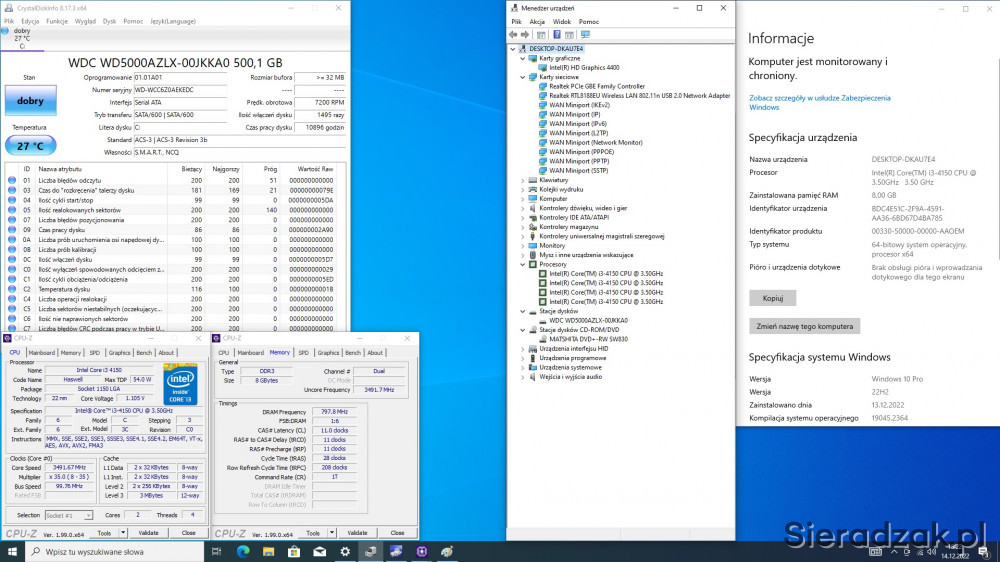This screenshot has width=1000, height=562.
Task: Click the Windows 10 Pro version value
Action: (x=897, y=379)
